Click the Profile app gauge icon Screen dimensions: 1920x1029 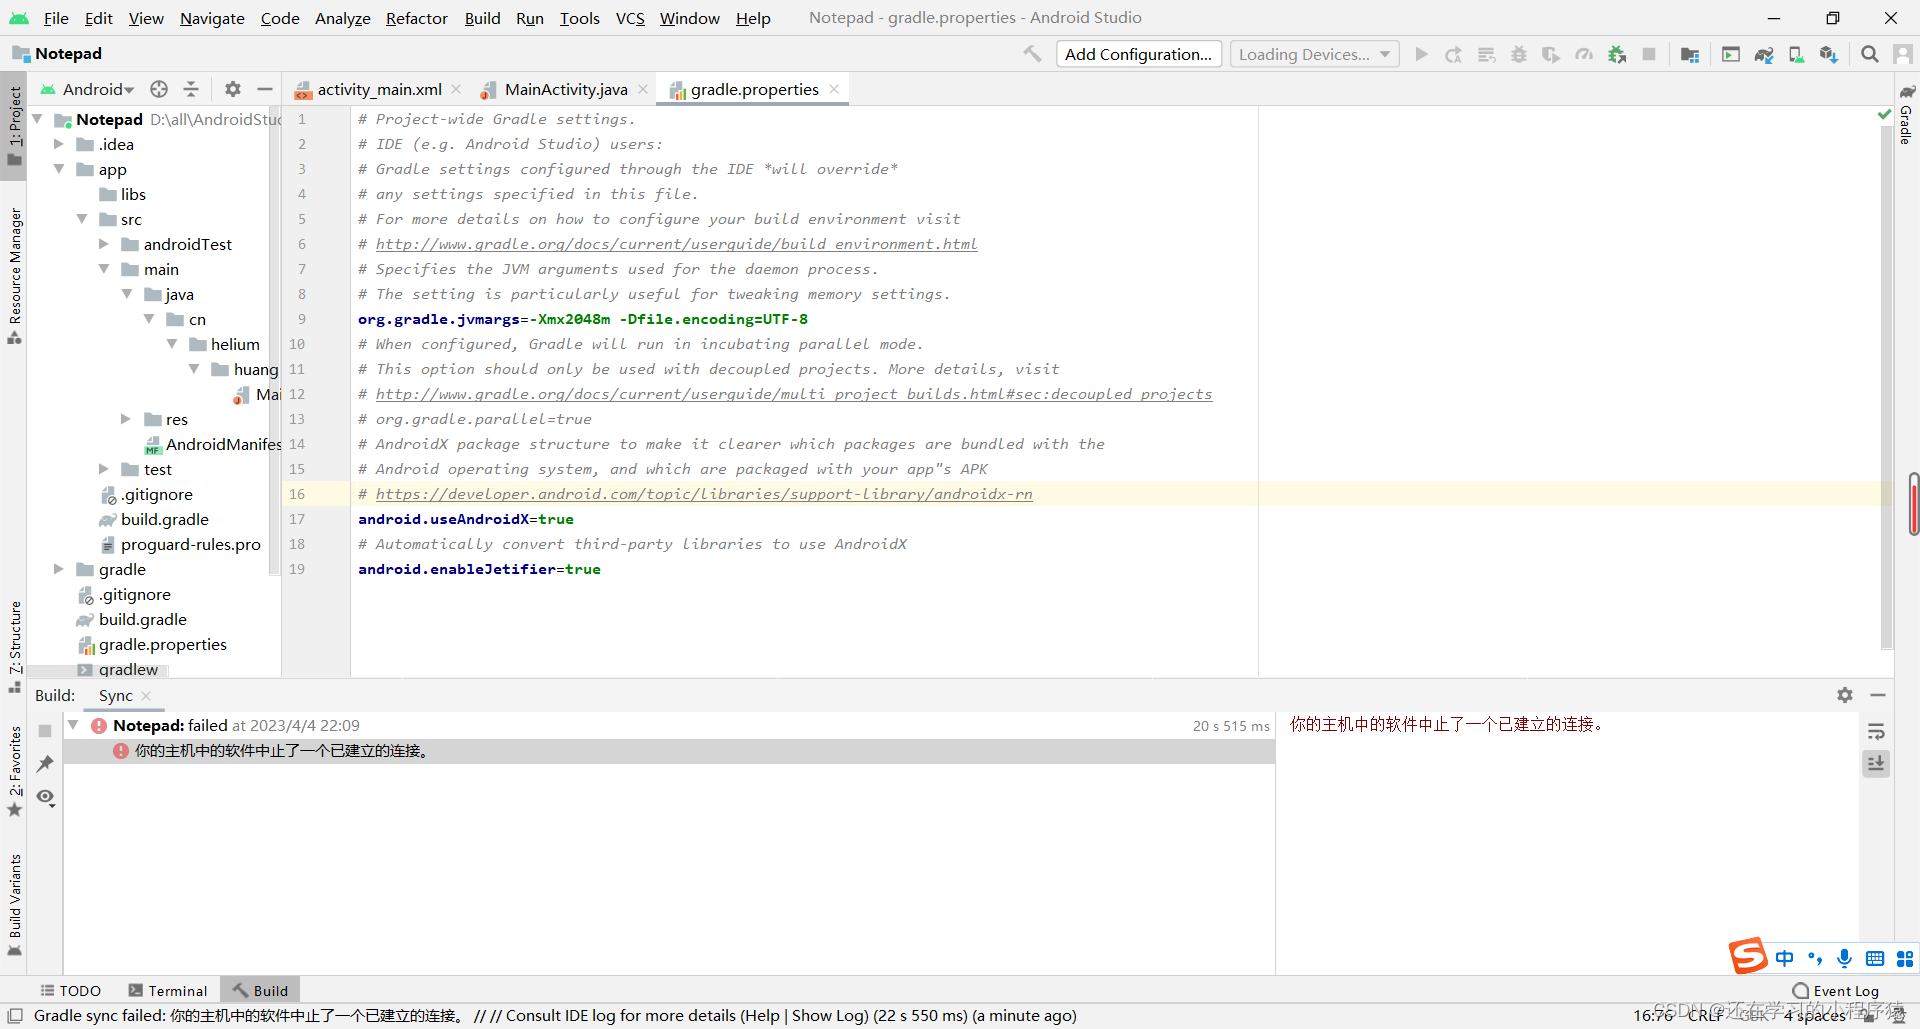(1584, 54)
